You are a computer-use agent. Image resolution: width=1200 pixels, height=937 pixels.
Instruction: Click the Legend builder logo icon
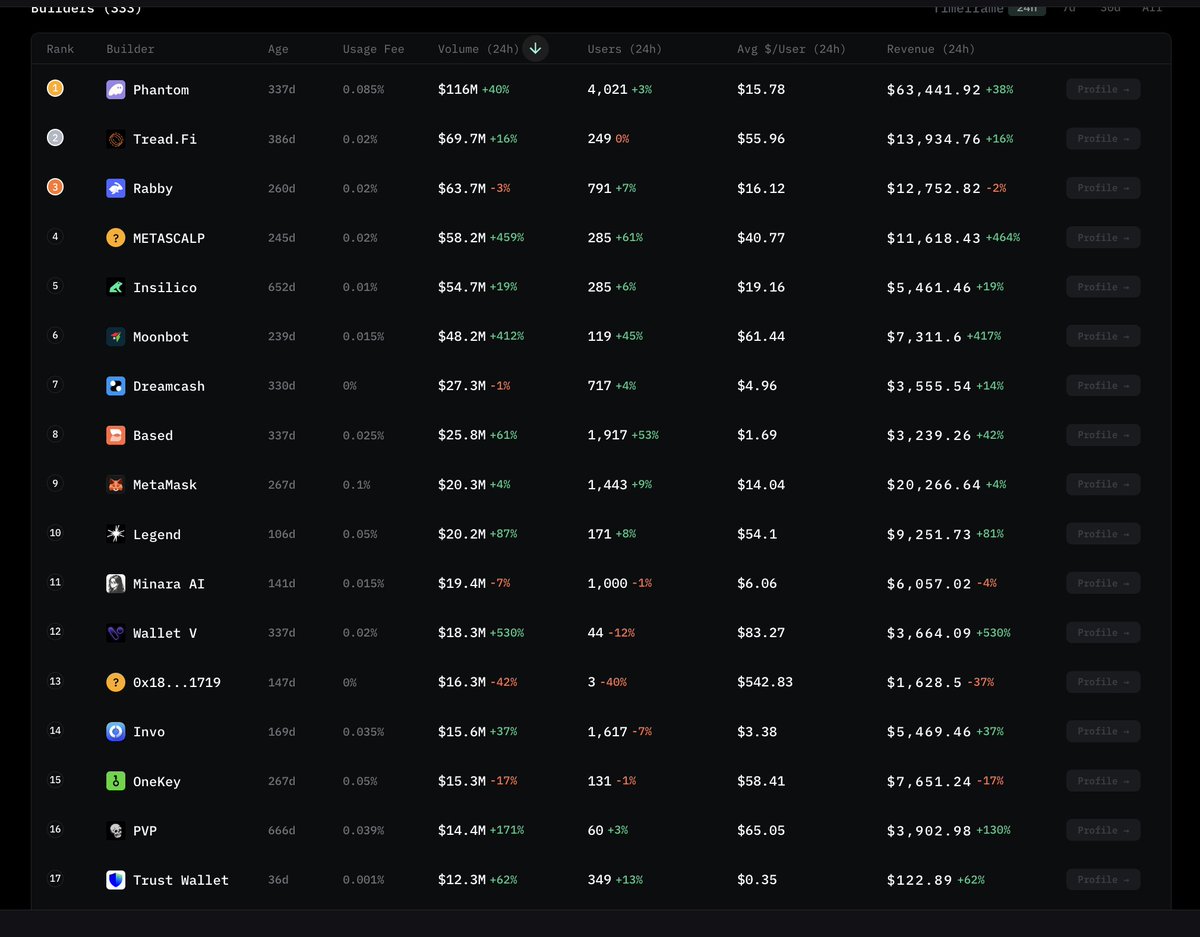coord(116,534)
